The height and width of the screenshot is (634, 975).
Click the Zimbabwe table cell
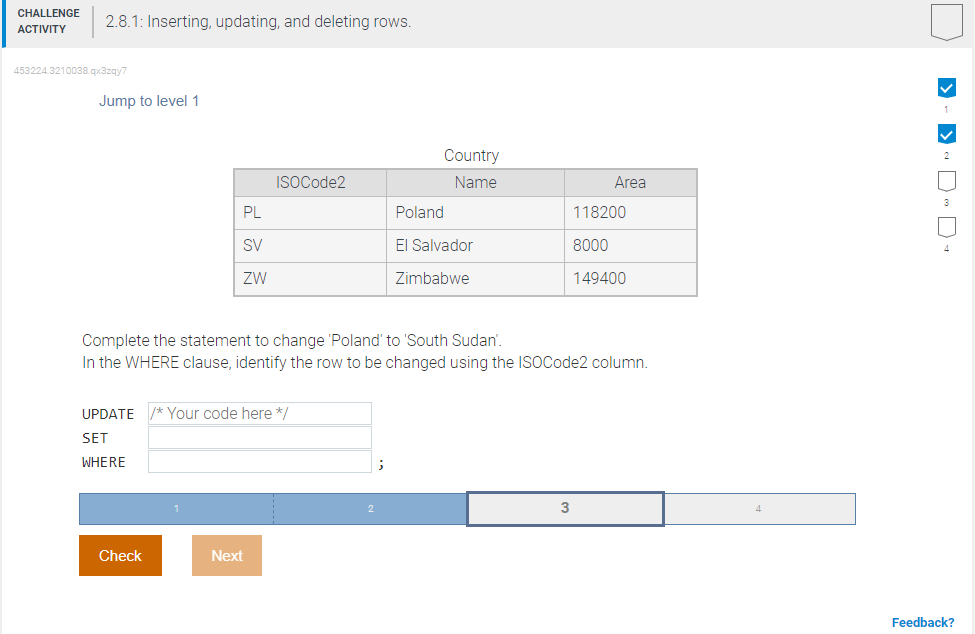click(476, 278)
